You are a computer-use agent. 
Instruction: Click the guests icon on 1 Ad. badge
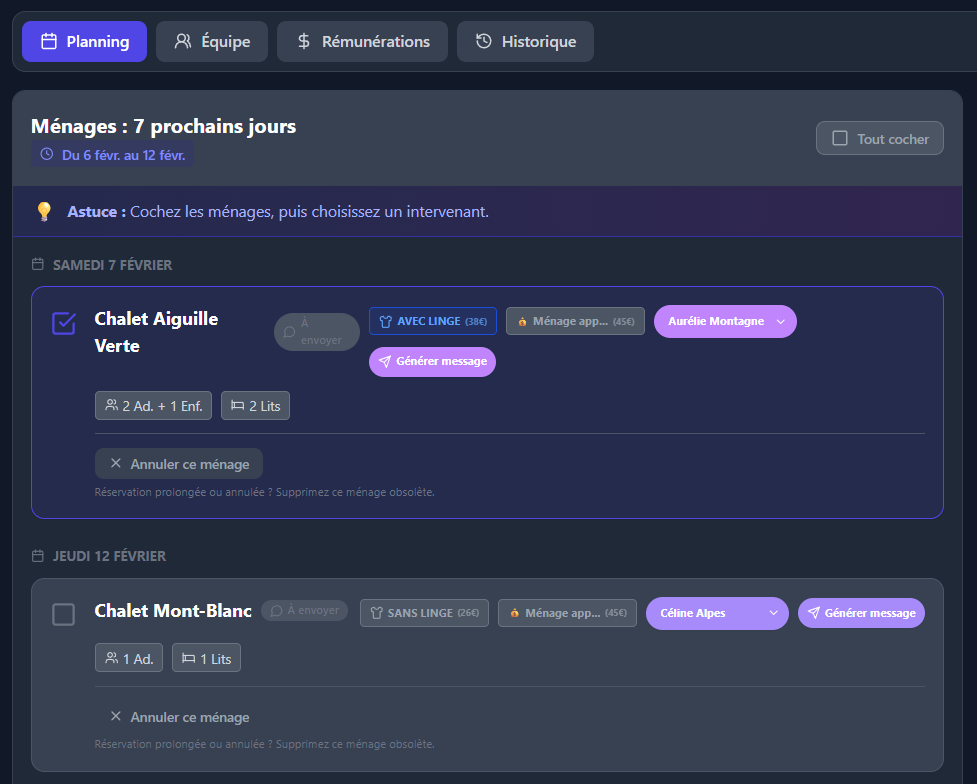pos(111,659)
